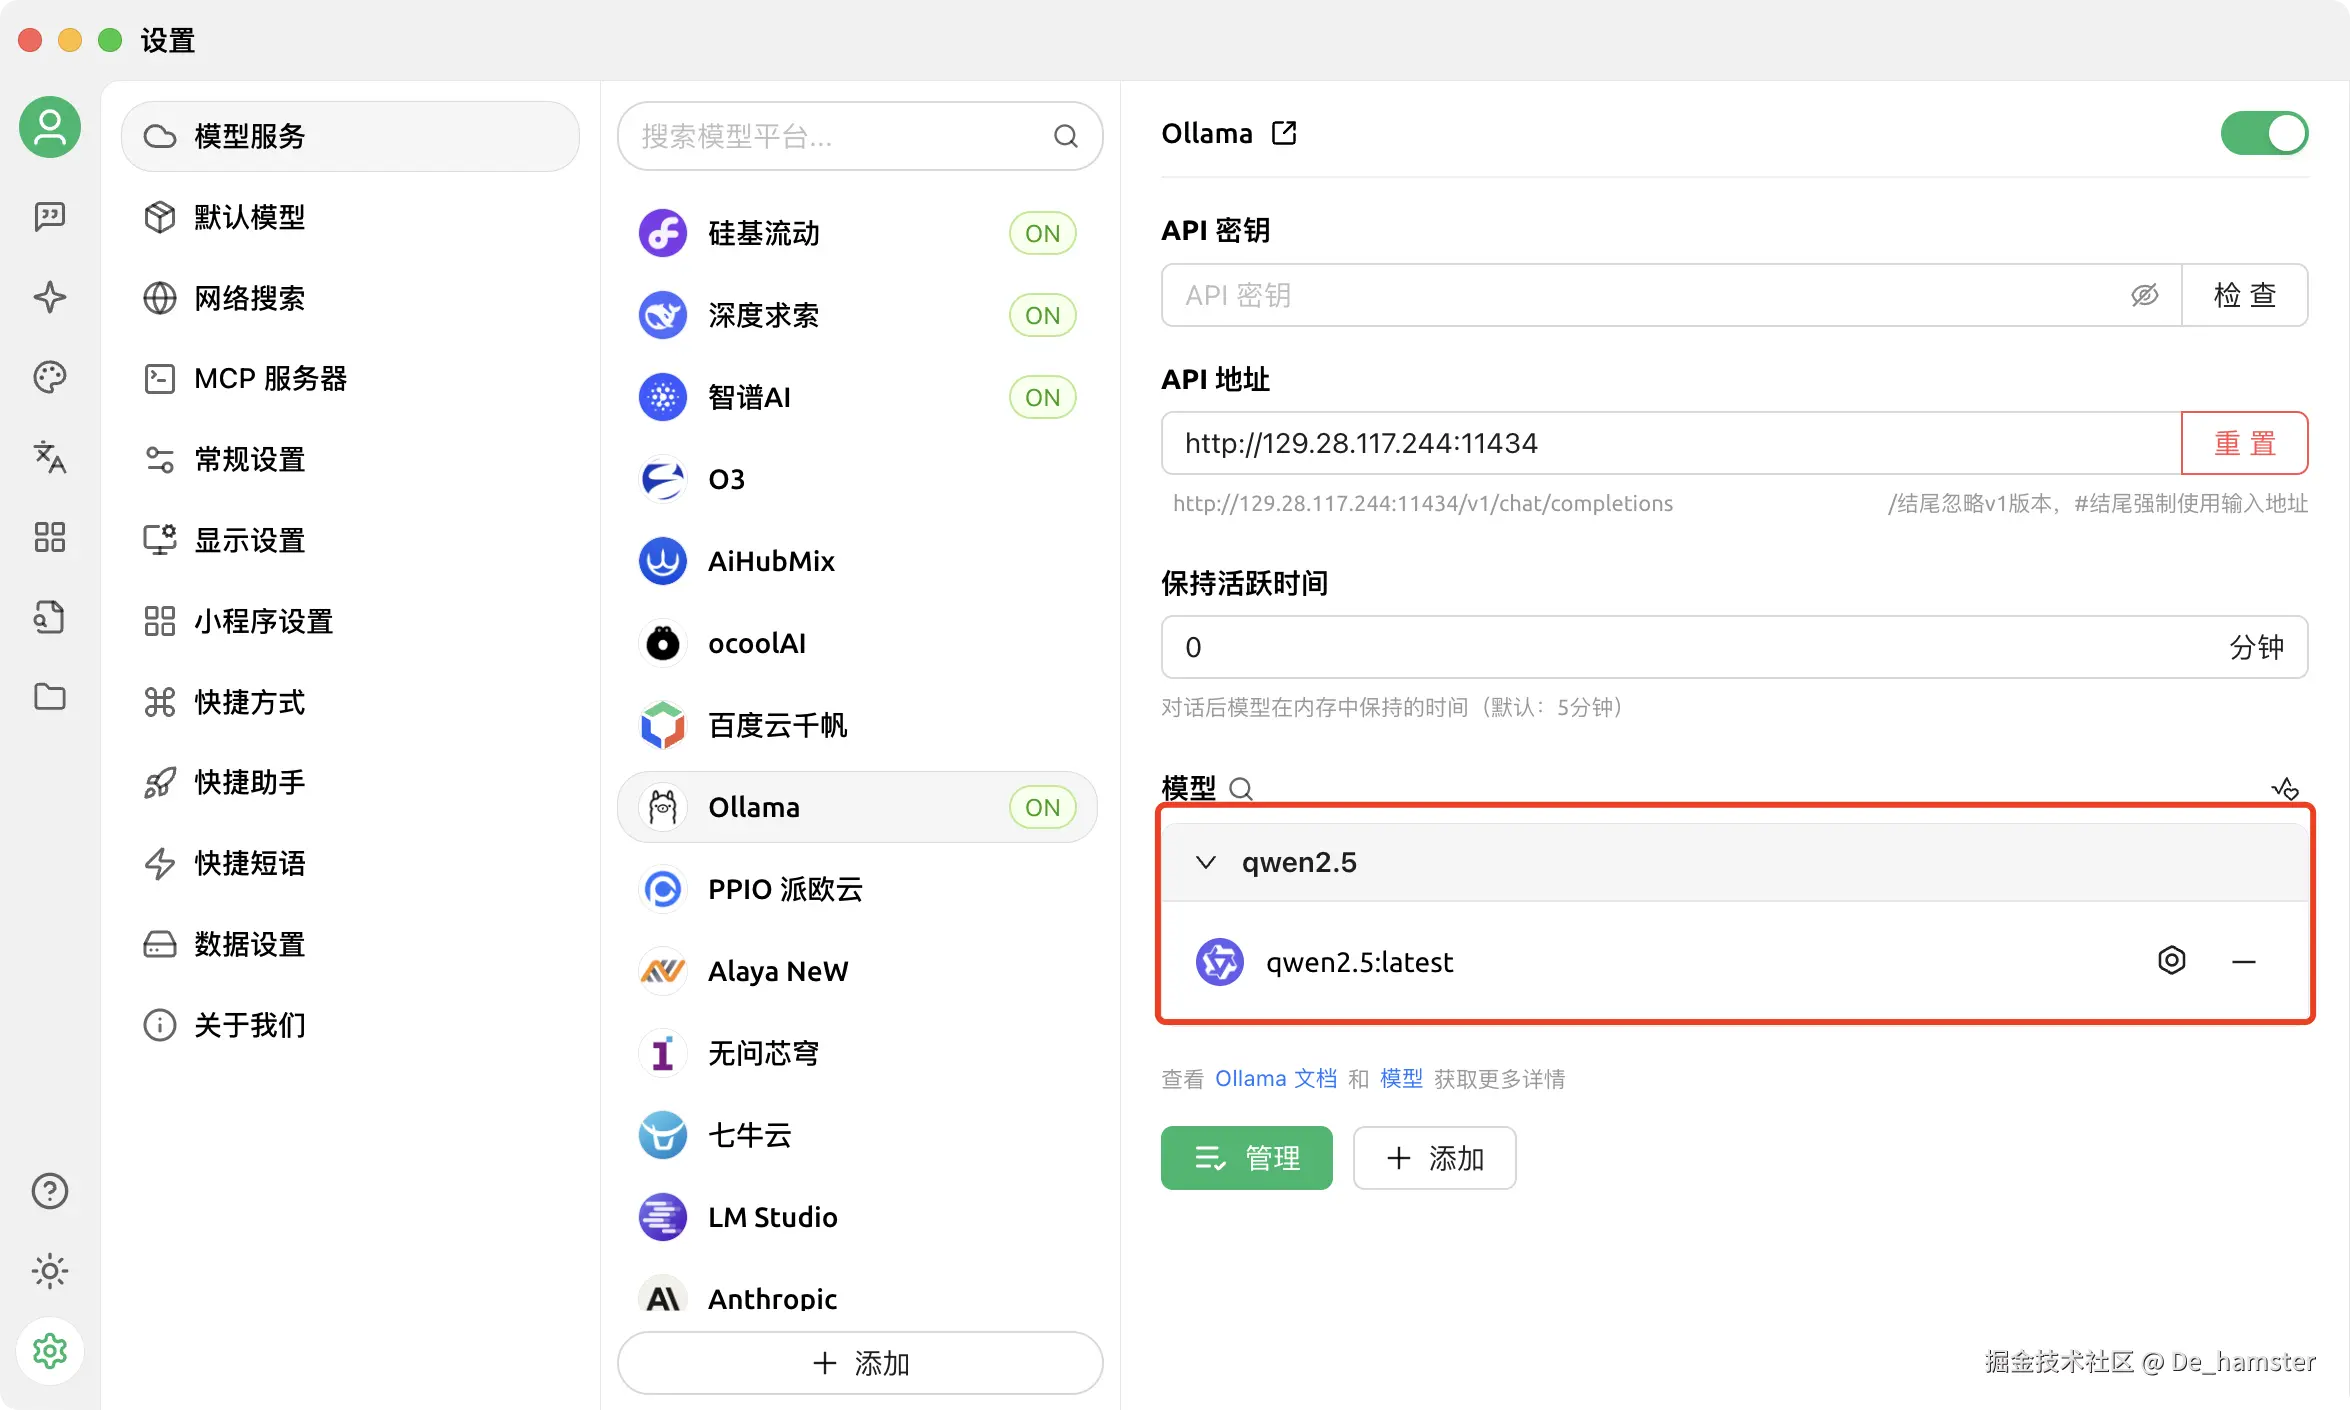Click the paintbrush palette sidebar icon
Viewport: 2350px width, 1410px height.
[49, 377]
